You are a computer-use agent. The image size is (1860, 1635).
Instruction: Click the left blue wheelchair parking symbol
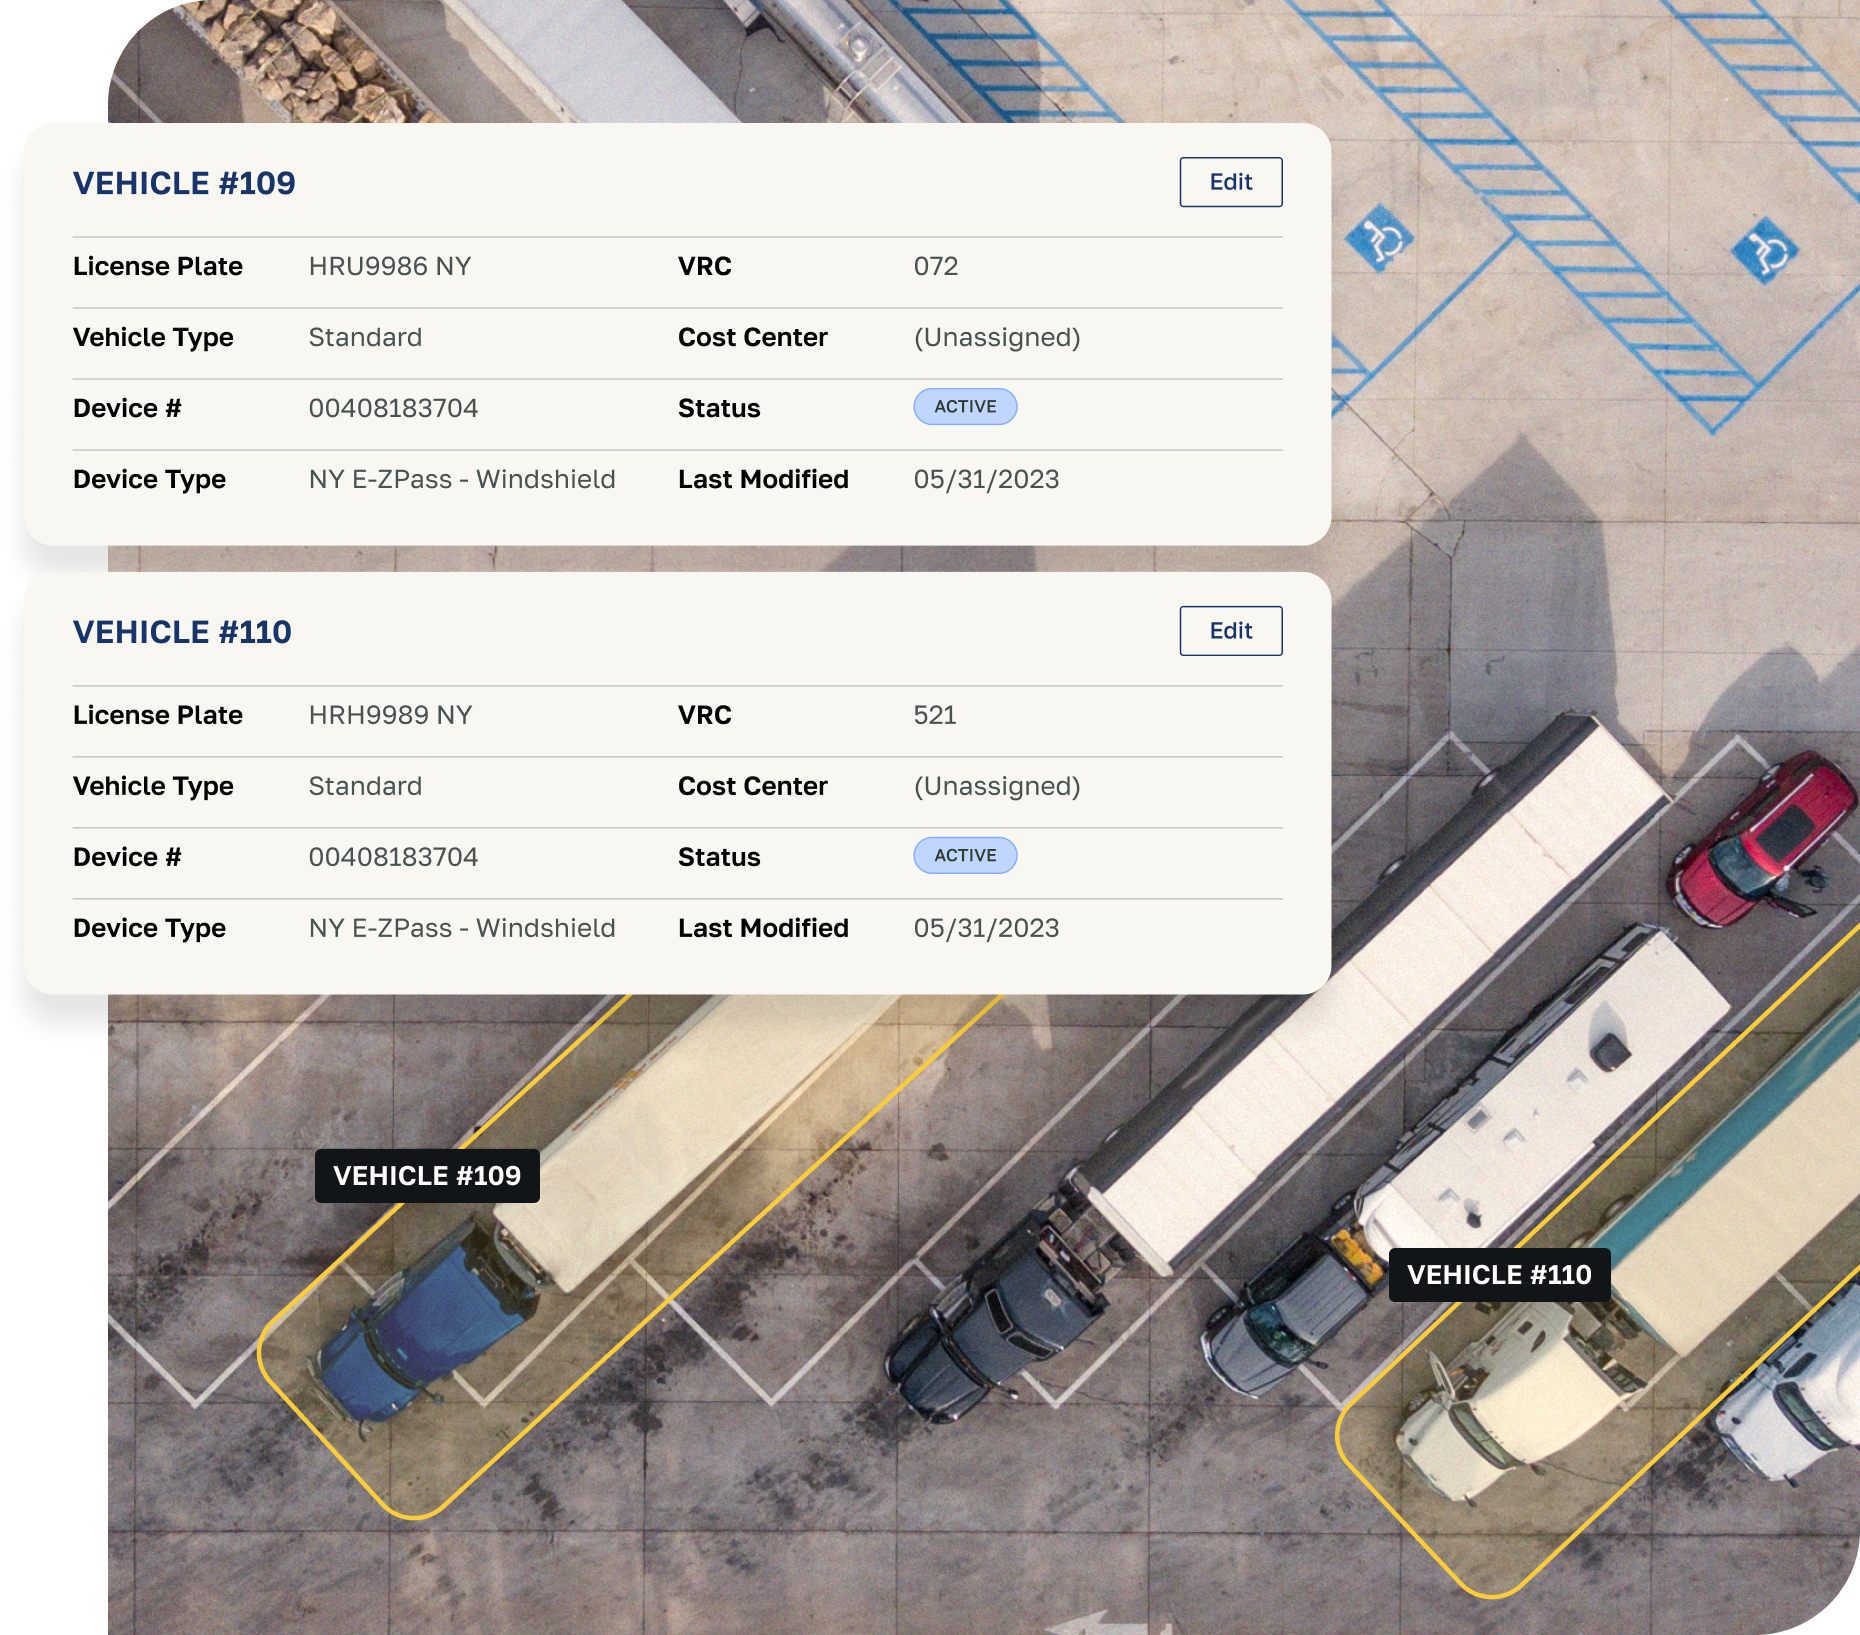coord(1379,240)
